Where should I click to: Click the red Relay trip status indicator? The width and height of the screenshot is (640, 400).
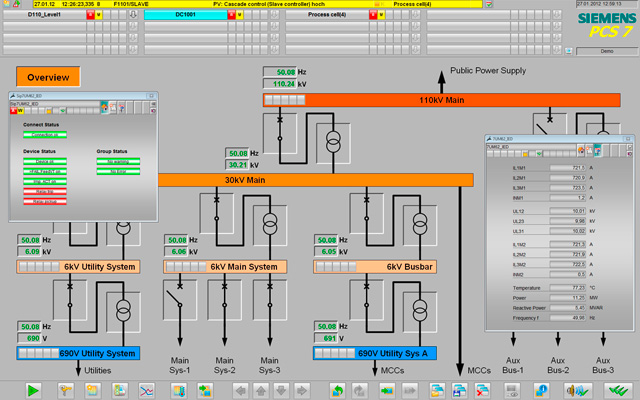pos(45,192)
